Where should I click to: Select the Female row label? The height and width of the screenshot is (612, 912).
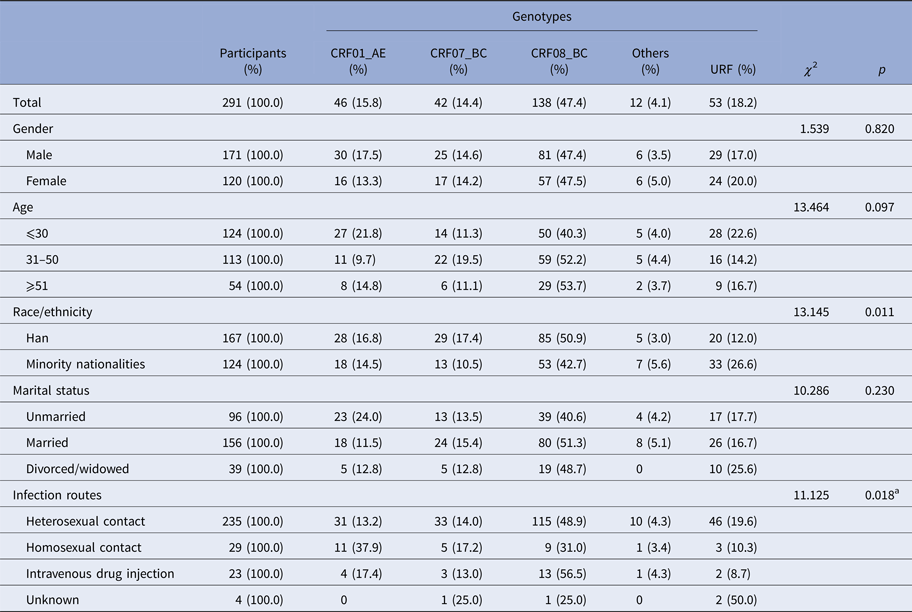click(x=50, y=183)
